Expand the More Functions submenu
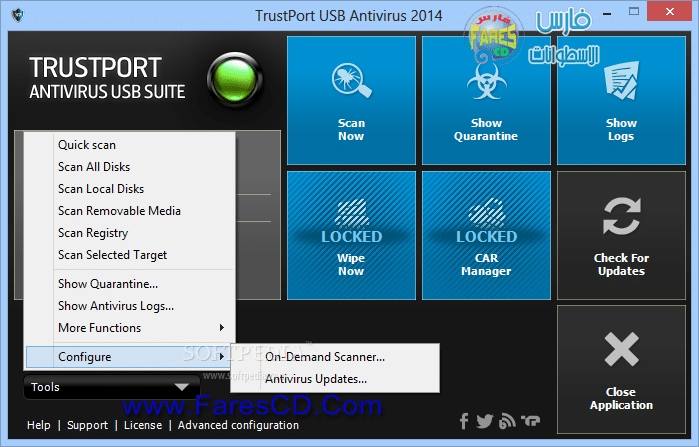Screen dimensions: 699x447 pyautogui.click(x=130, y=328)
